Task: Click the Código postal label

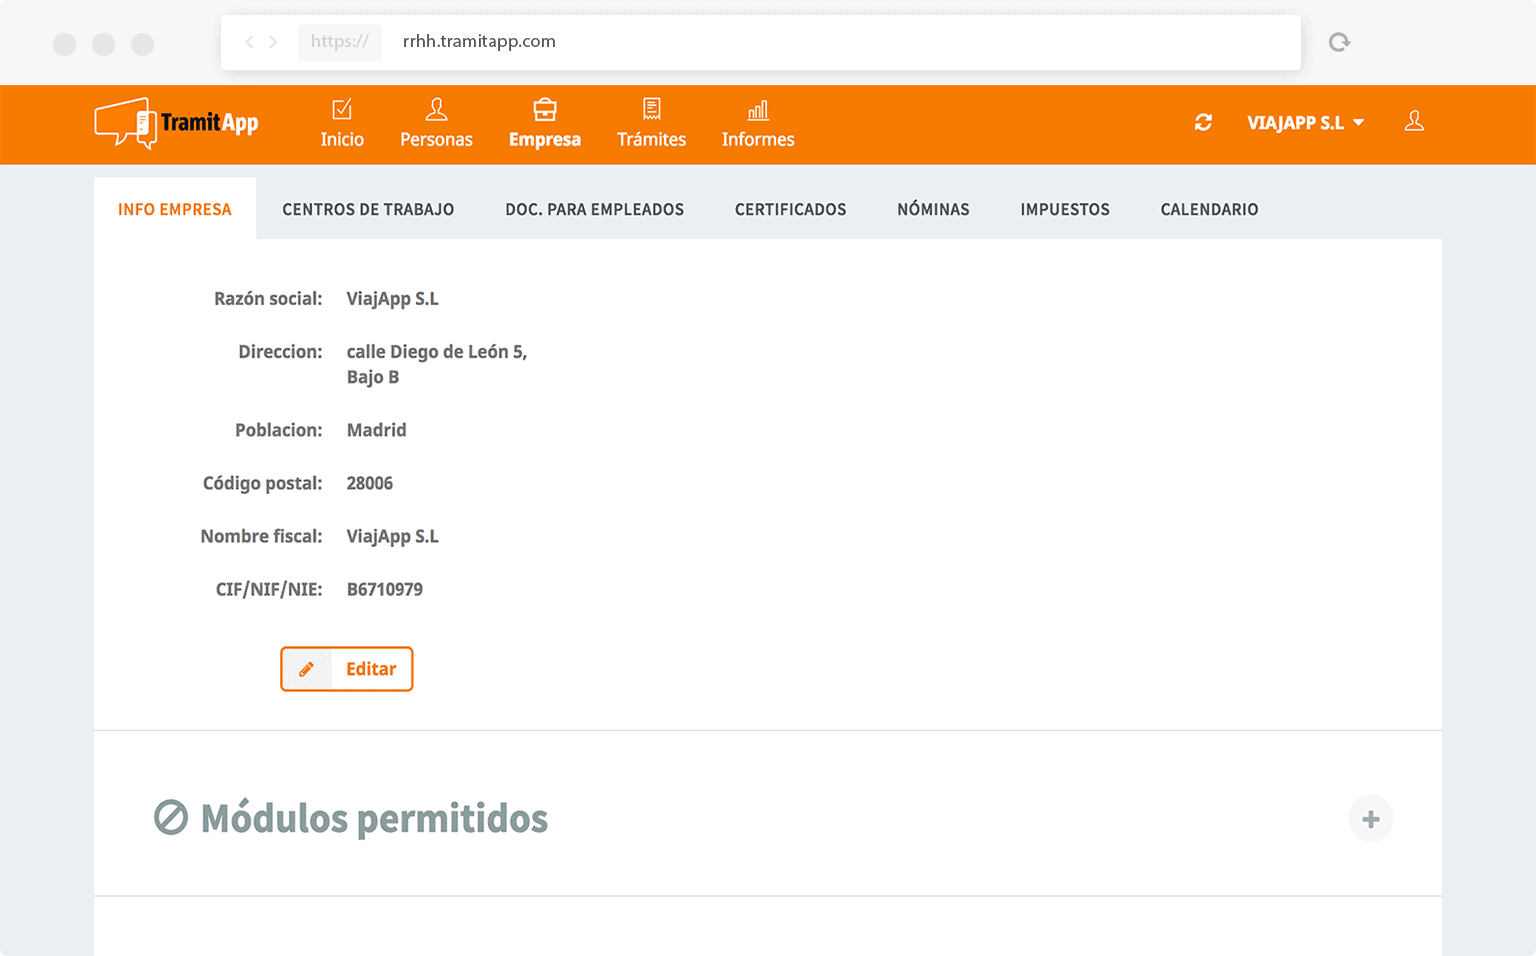Action: tap(262, 483)
